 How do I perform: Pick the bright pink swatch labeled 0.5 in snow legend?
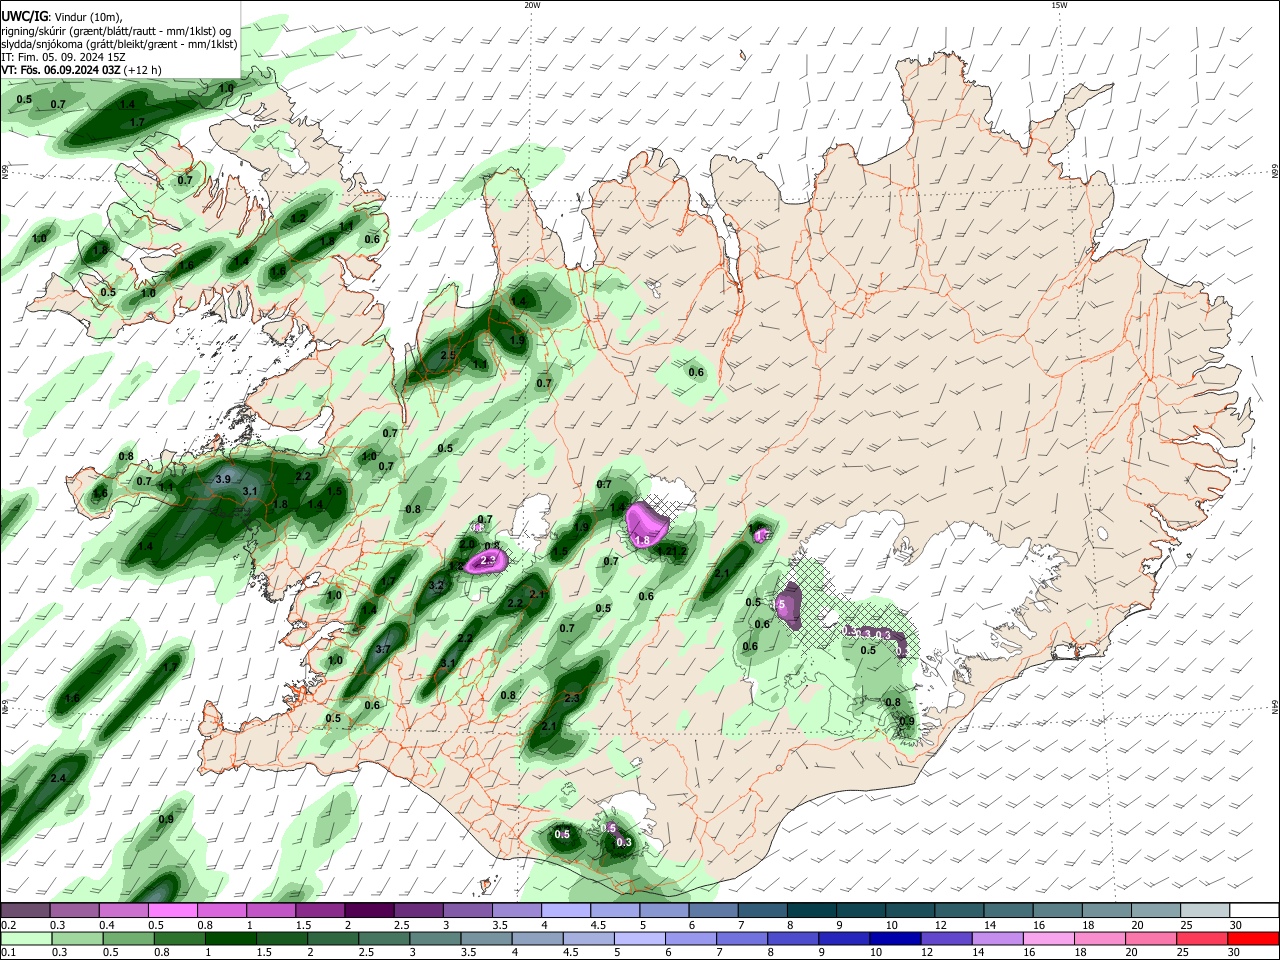172,910
